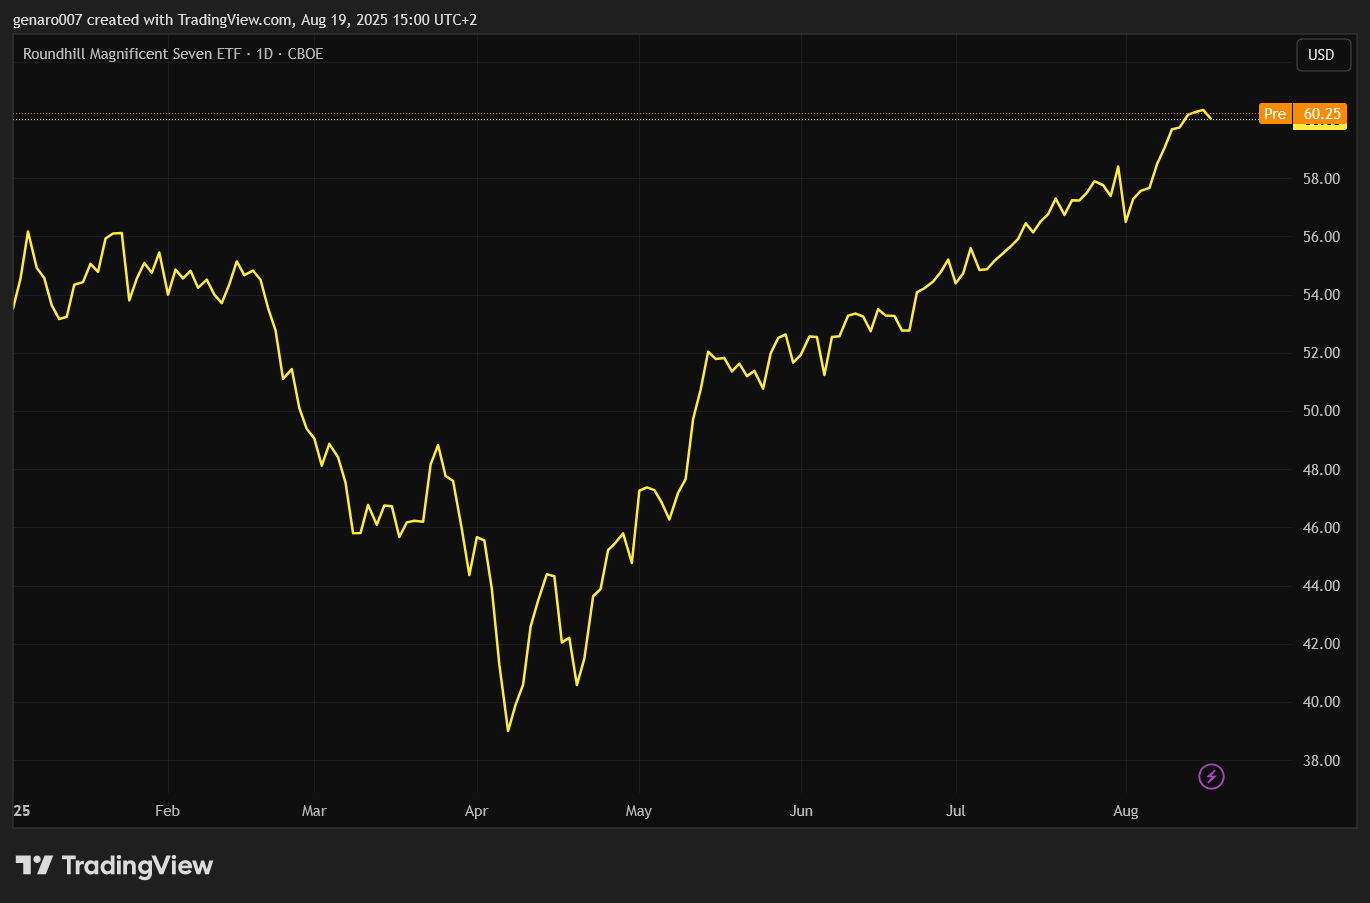Screen dimensions: 1370x903
Task: Click the May label on time axis
Action: [638, 811]
